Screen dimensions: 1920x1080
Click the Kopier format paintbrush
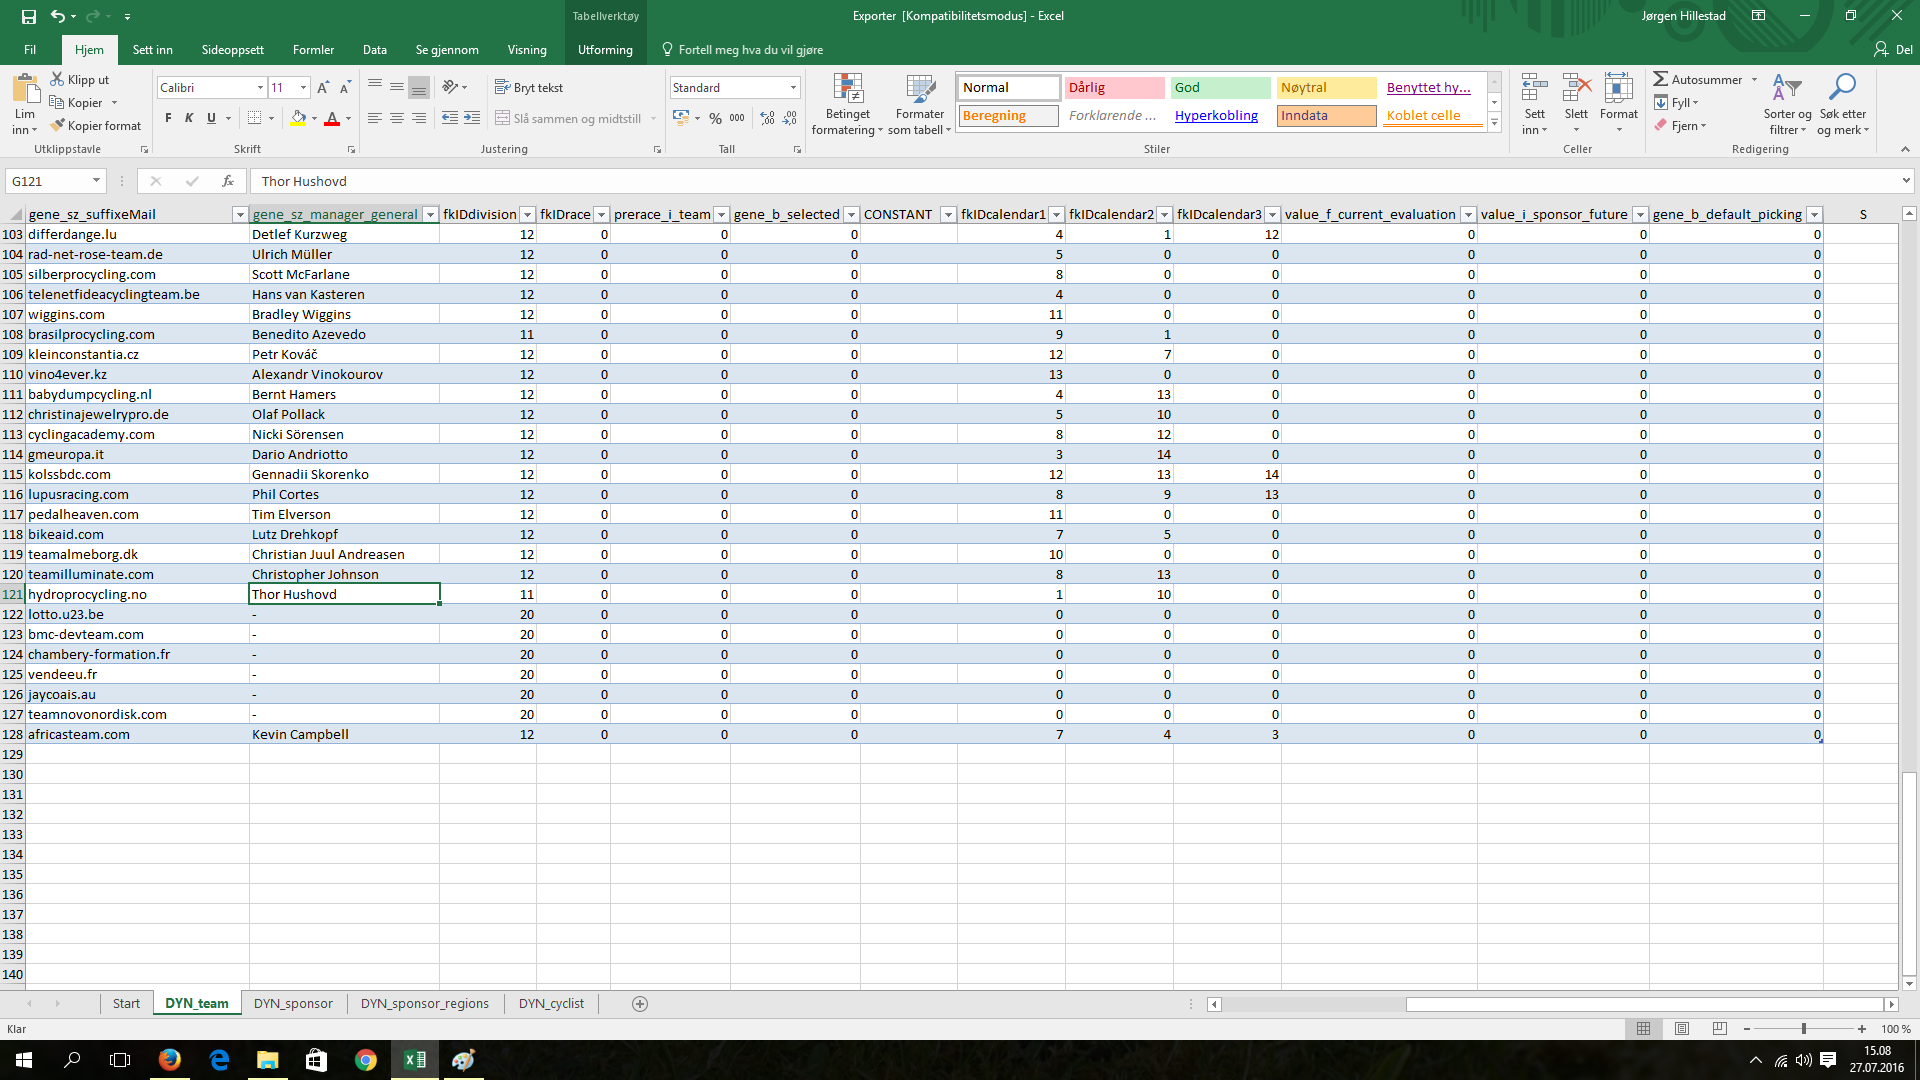[96, 125]
